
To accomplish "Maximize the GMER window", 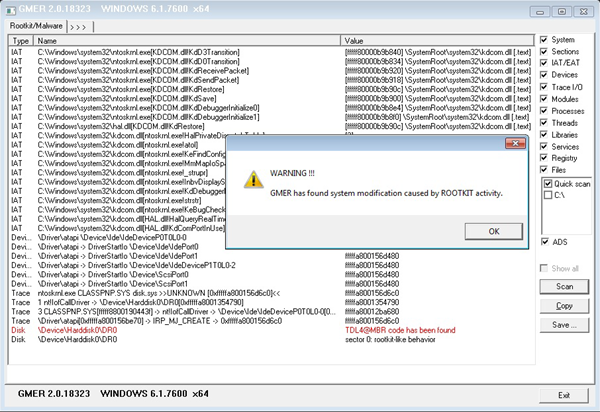I will click(x=562, y=11).
